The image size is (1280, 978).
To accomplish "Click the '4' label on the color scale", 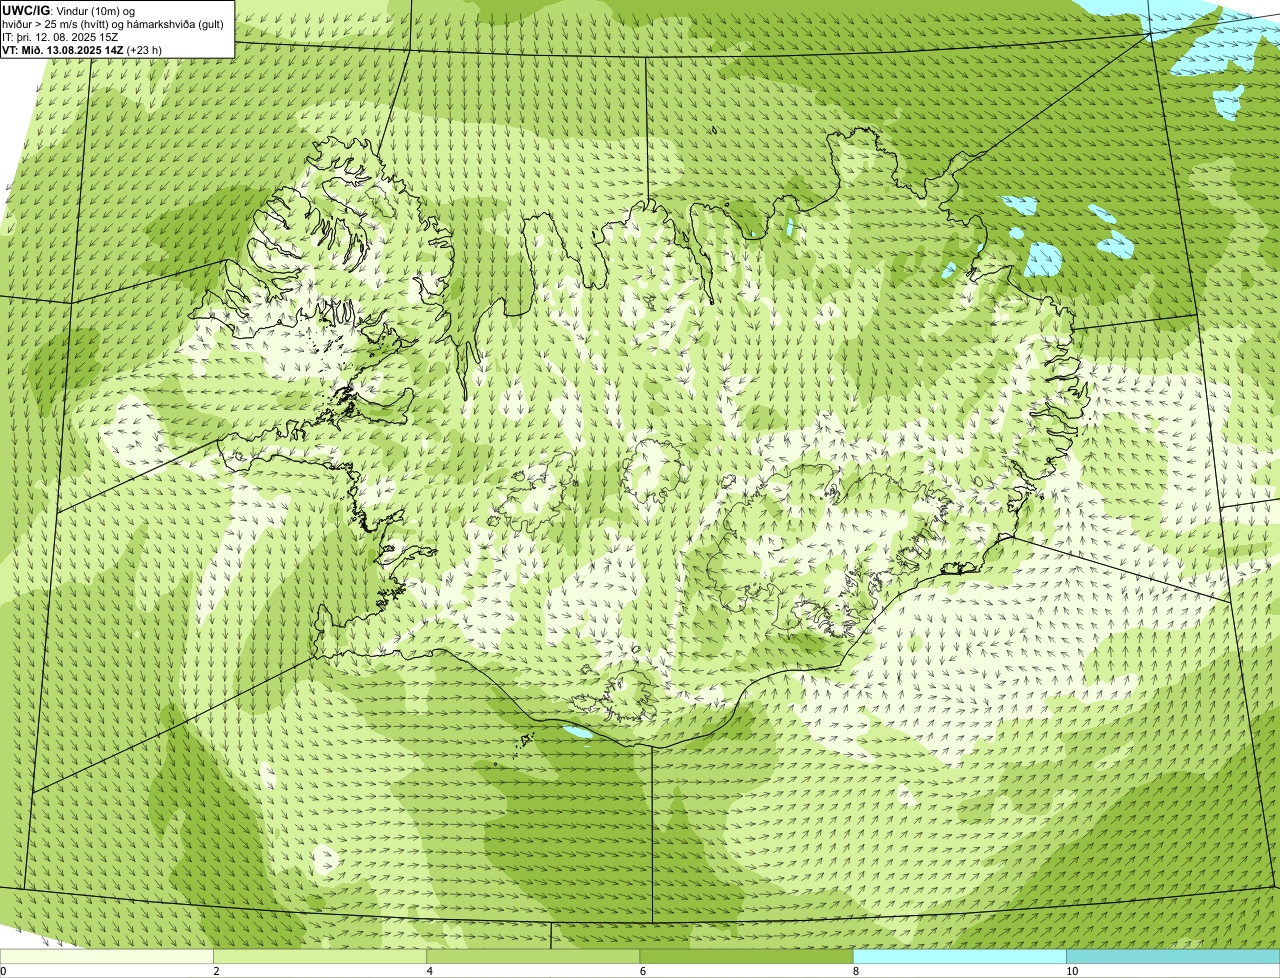I will [x=429, y=971].
